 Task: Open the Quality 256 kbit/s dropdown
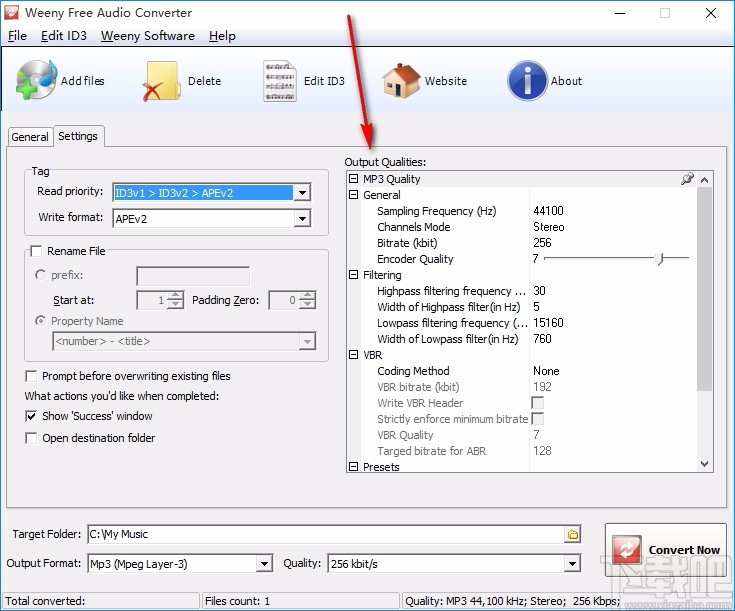[572, 563]
